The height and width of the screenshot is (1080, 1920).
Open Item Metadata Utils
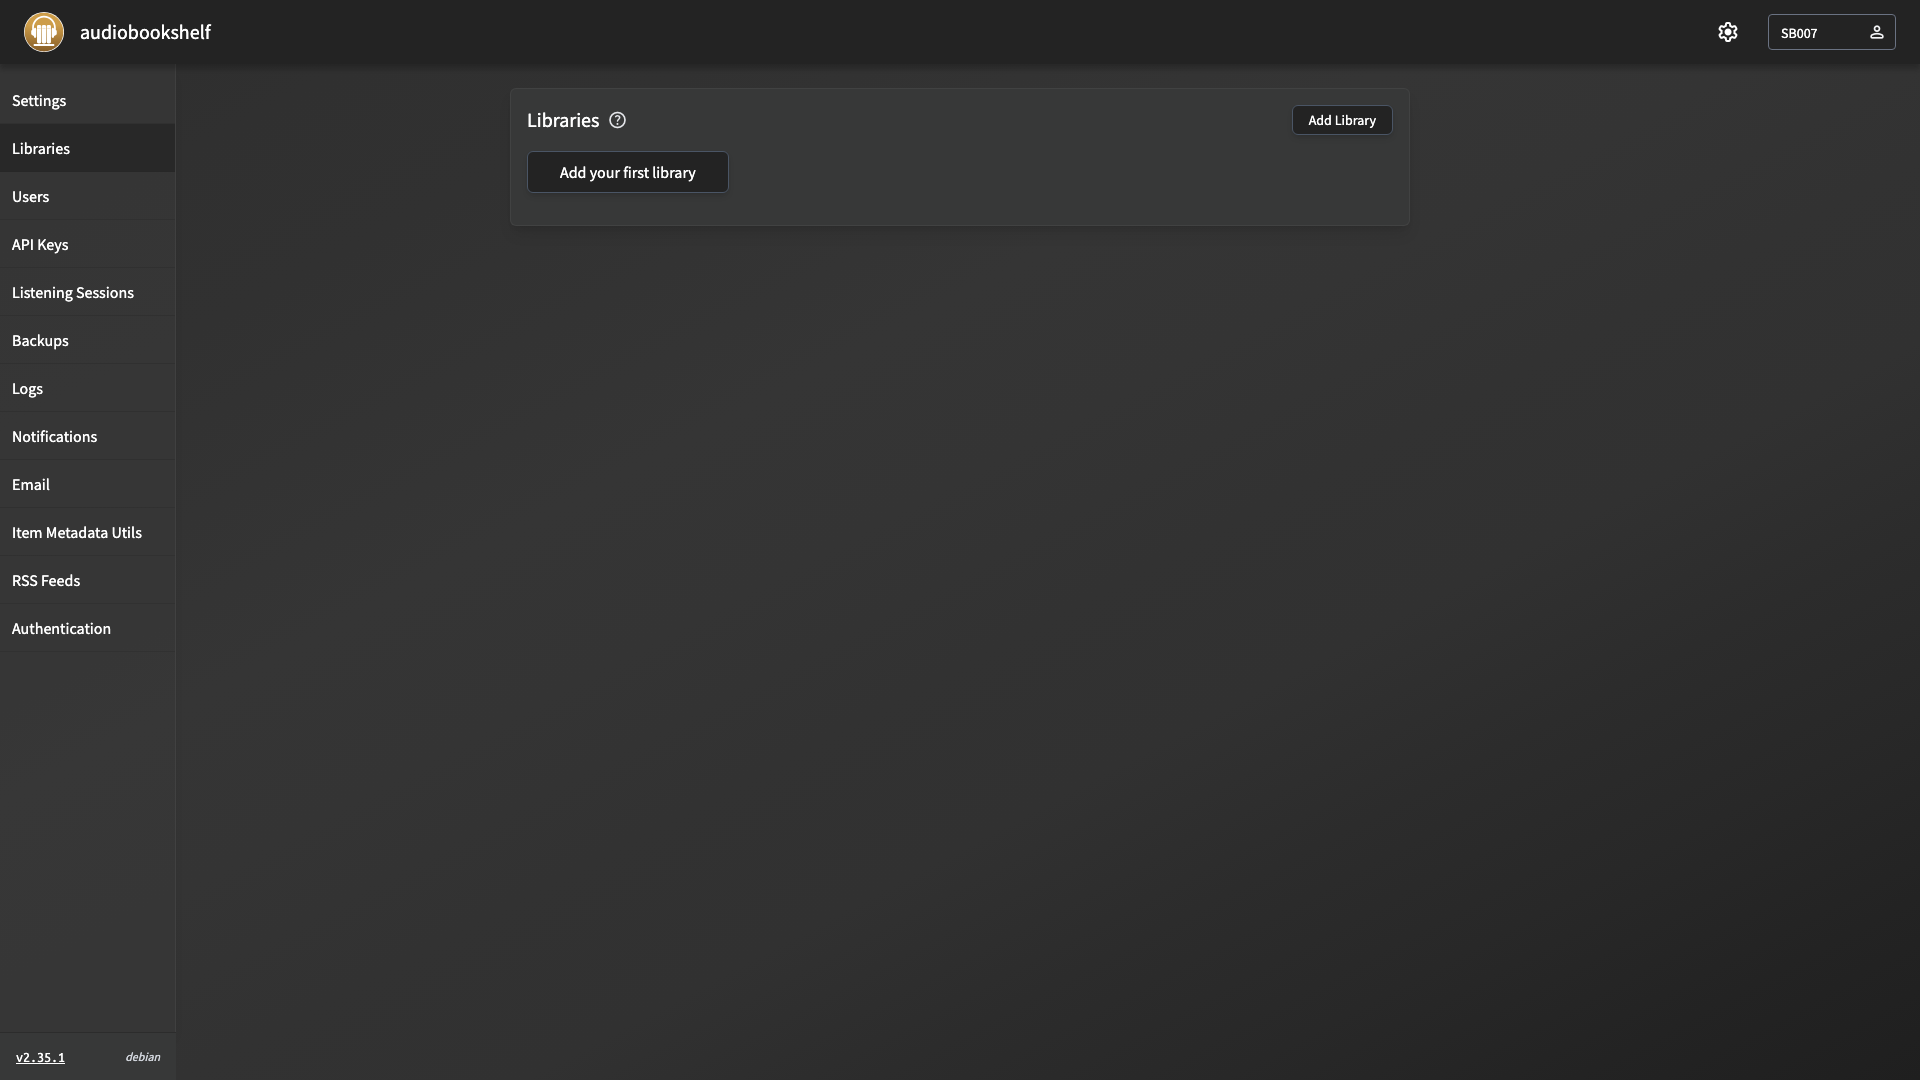click(88, 532)
